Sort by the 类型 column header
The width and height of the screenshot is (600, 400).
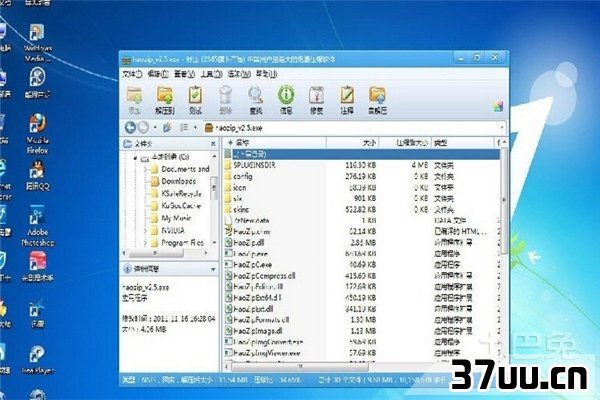pyautogui.click(x=463, y=143)
